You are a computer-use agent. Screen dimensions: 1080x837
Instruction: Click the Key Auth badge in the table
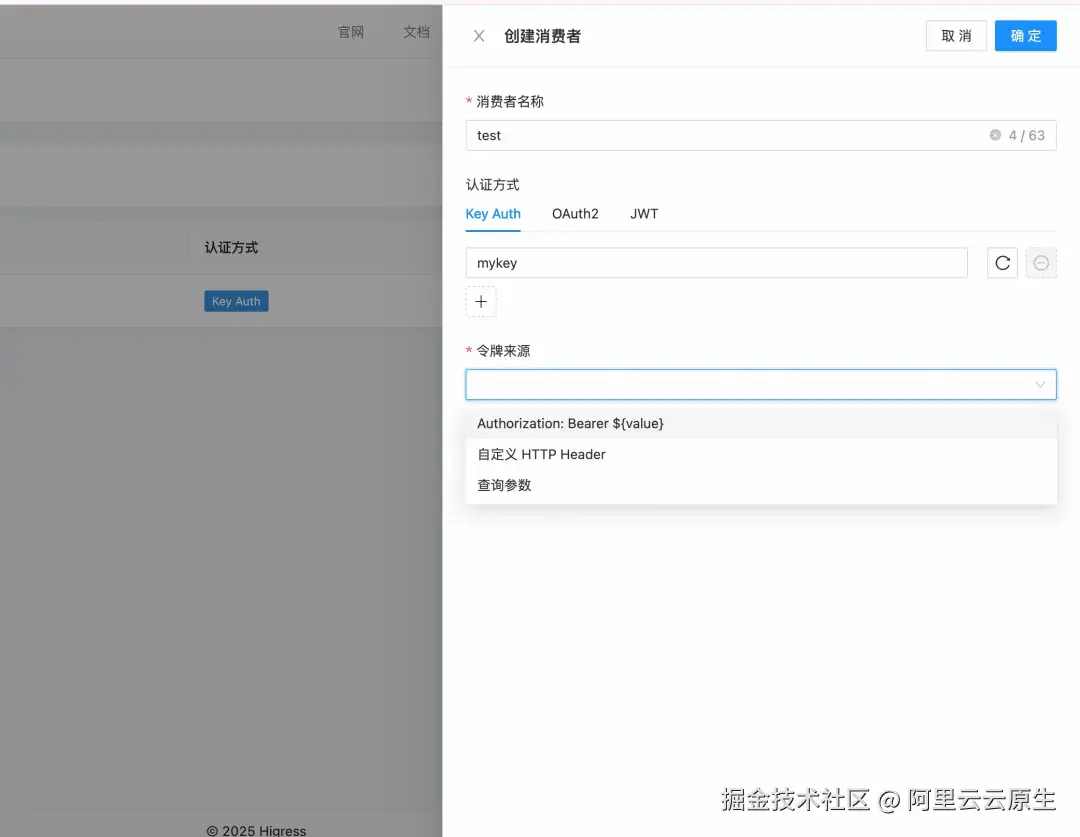click(236, 301)
